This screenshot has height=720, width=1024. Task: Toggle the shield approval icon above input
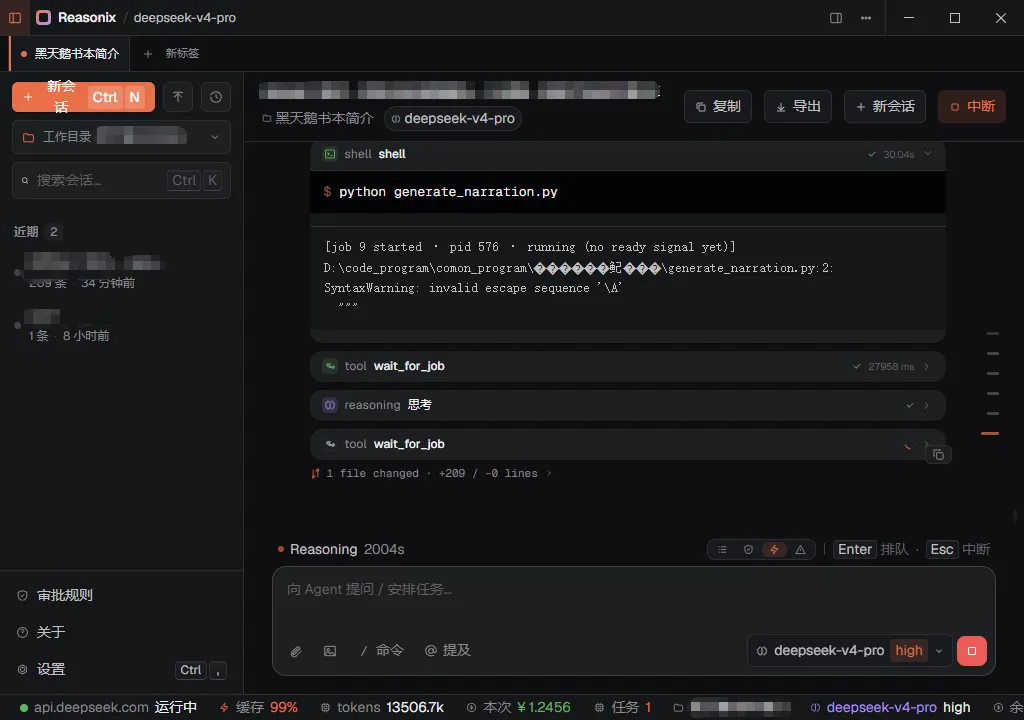[748, 549]
